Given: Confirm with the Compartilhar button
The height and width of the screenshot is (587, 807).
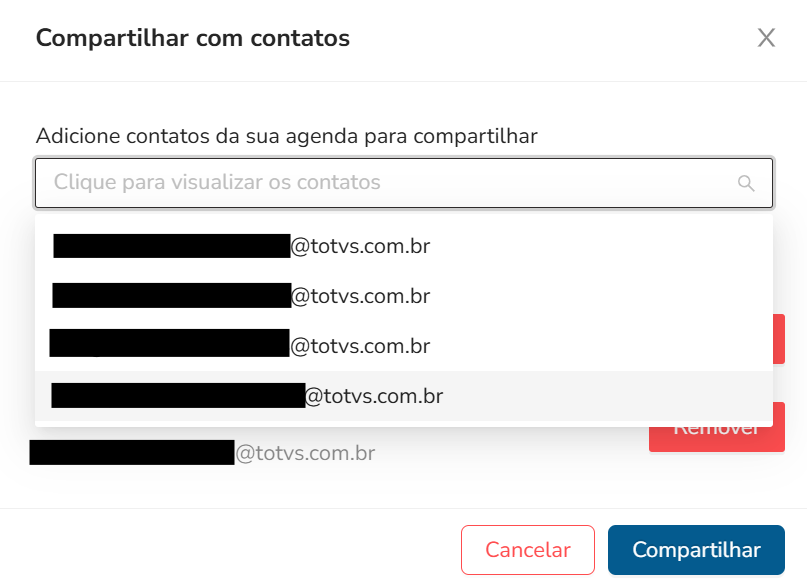Looking at the screenshot, I should coord(696,550).
